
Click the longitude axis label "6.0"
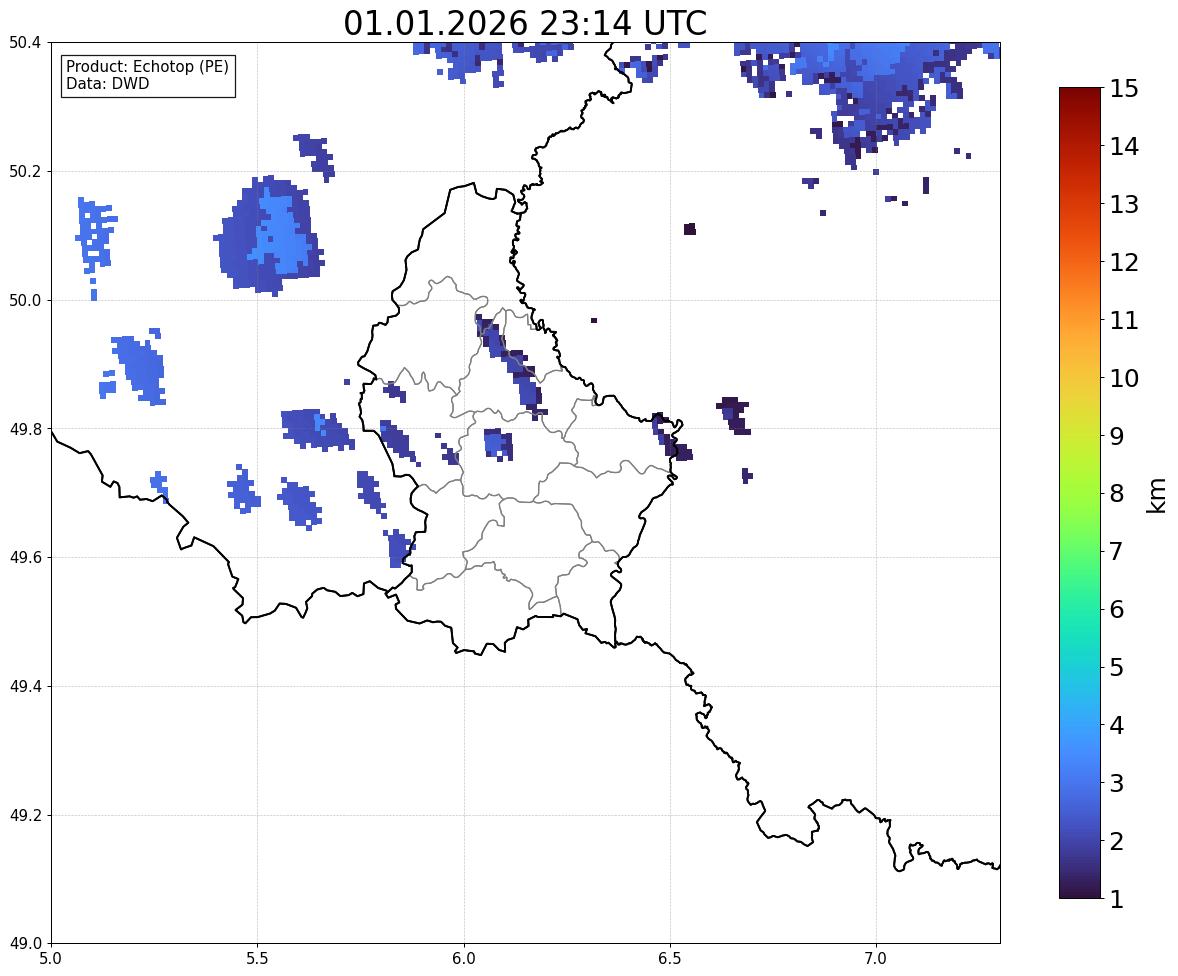464,959
